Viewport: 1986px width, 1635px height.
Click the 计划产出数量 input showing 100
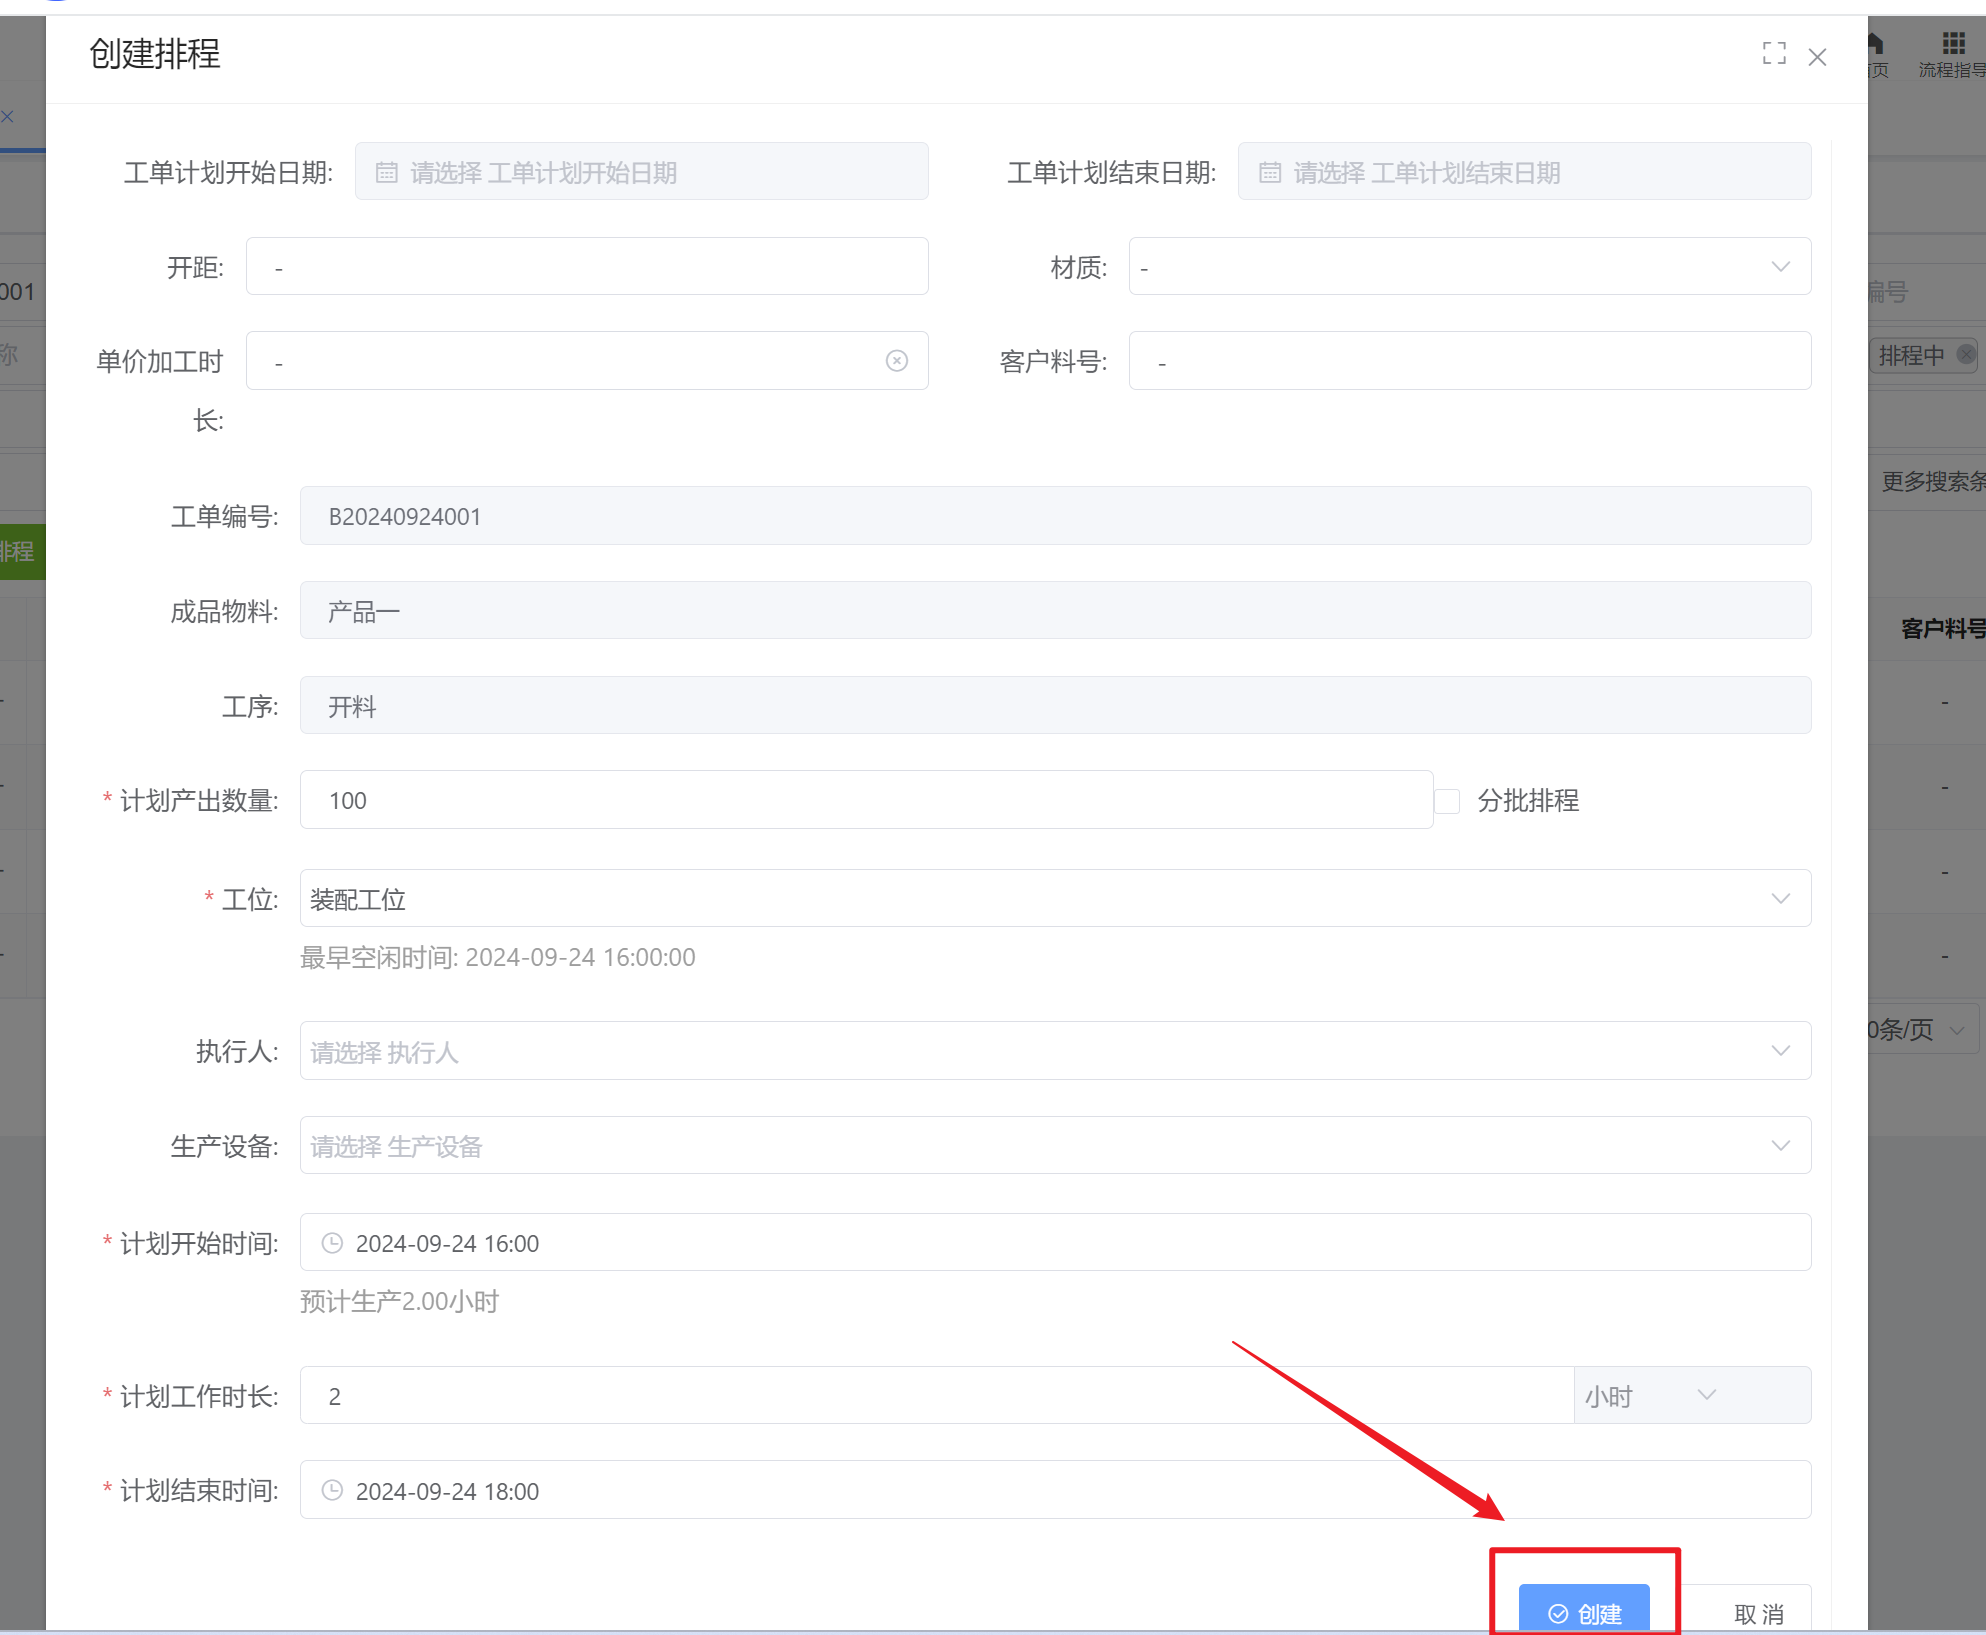[866, 800]
